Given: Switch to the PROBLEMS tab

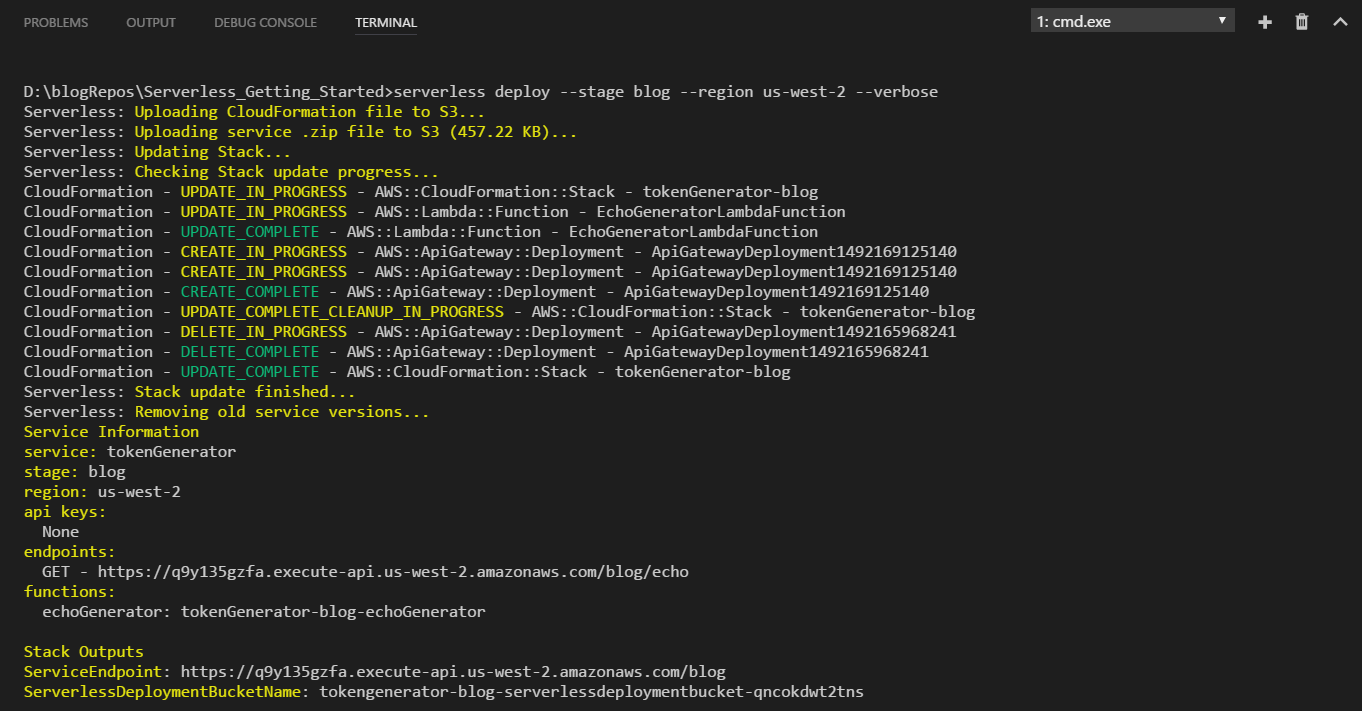Looking at the screenshot, I should click(x=55, y=22).
